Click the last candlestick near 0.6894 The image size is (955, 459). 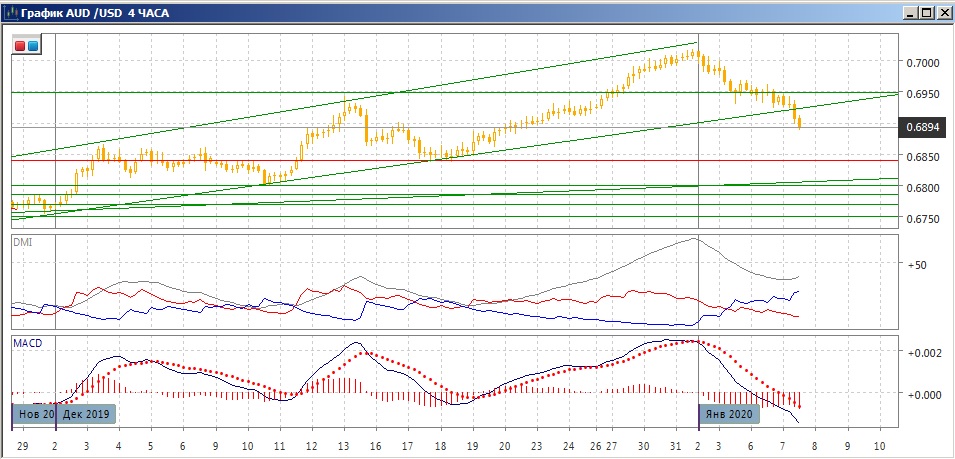point(799,121)
